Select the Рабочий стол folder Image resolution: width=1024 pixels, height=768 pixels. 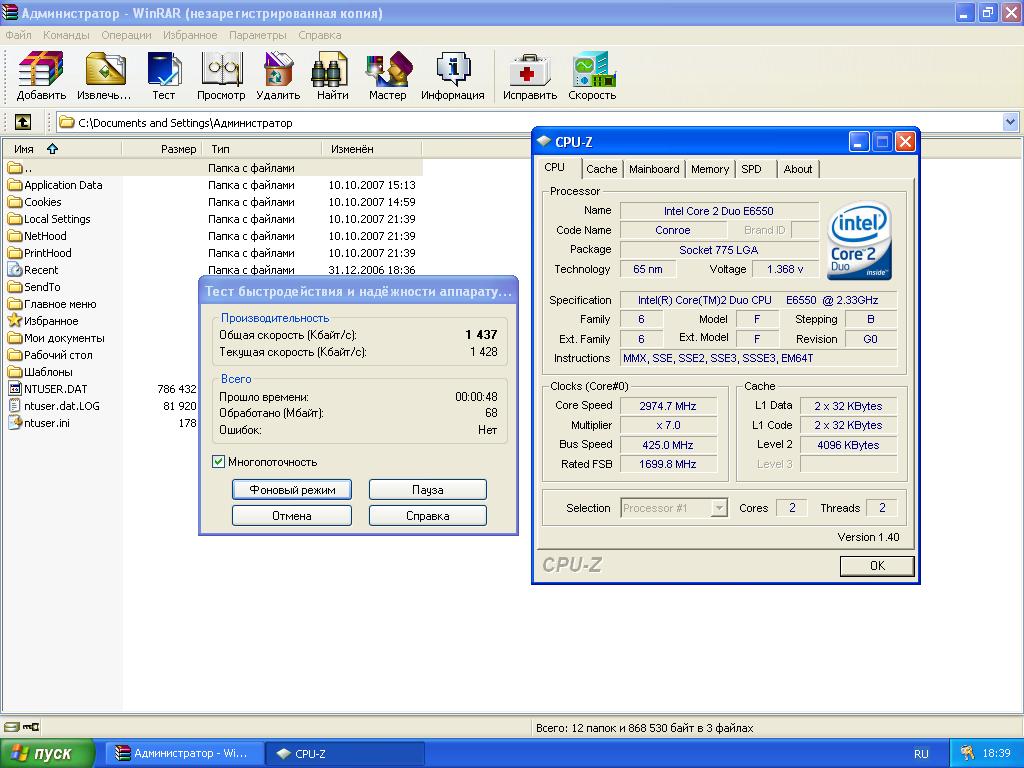point(50,355)
